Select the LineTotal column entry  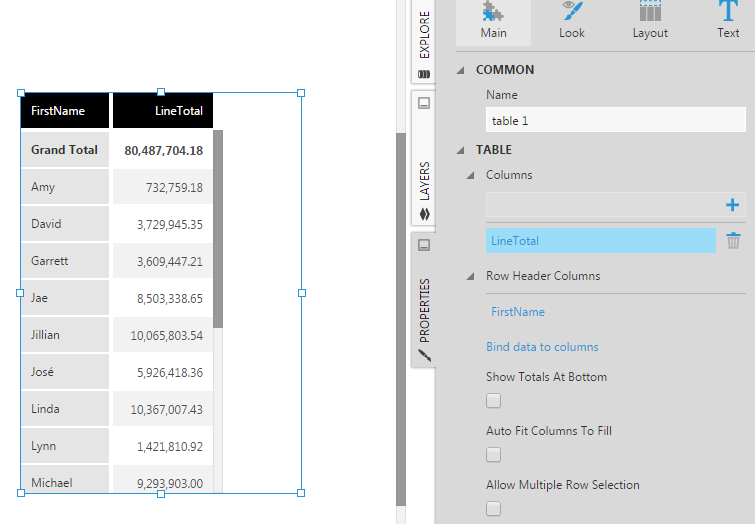pos(600,241)
